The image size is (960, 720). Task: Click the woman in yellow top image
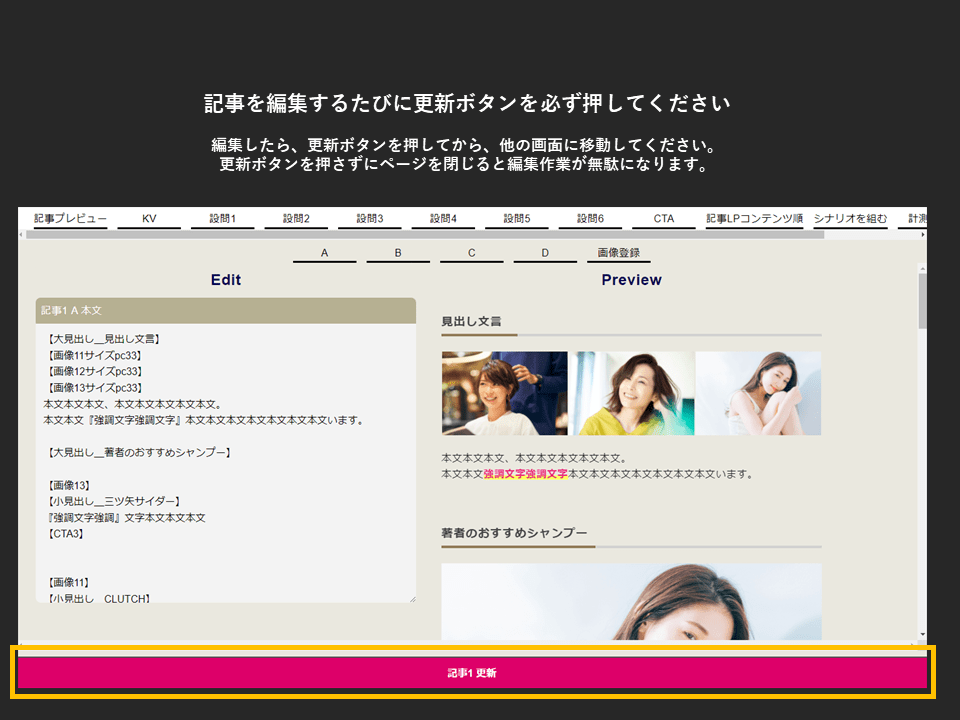632,393
